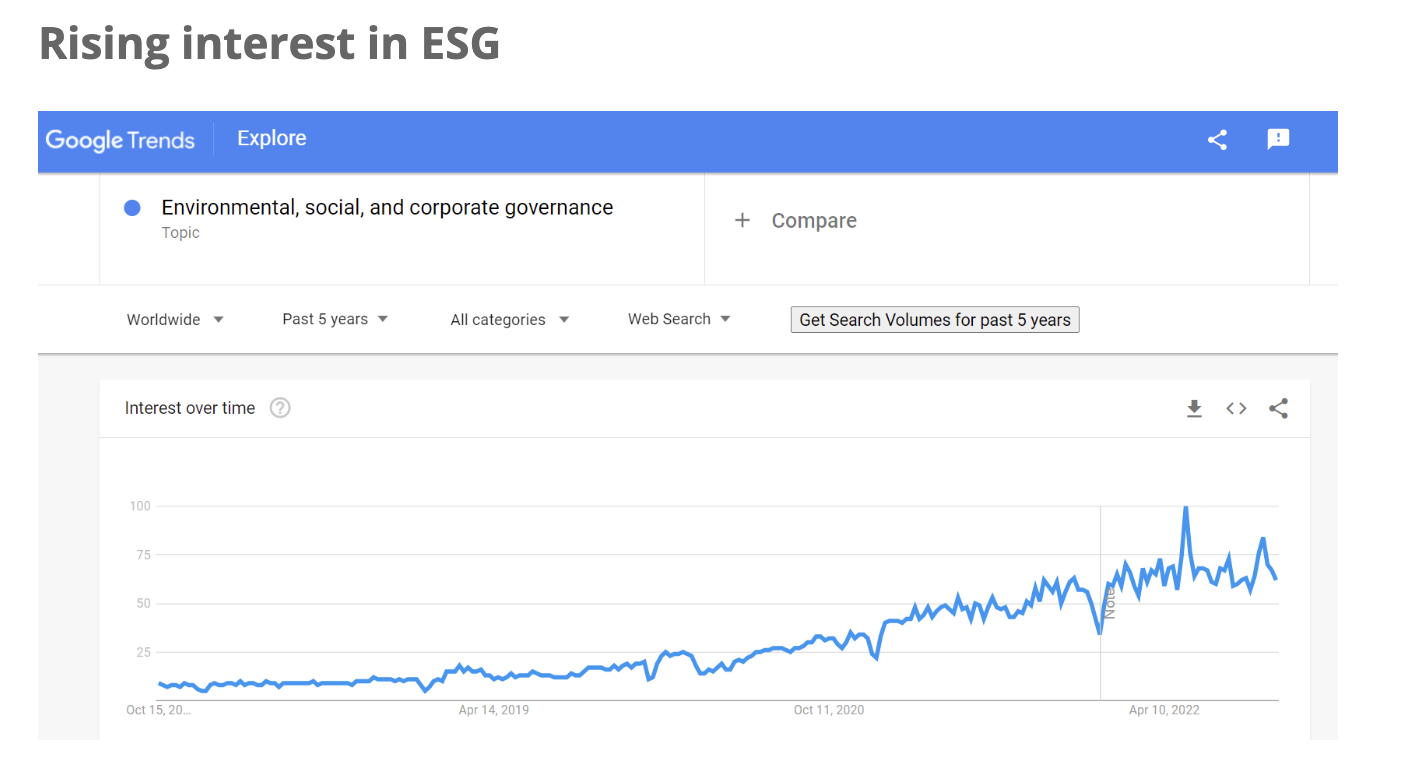Expand the Past 5 years time range dropdown
The height and width of the screenshot is (764, 1418).
(335, 320)
